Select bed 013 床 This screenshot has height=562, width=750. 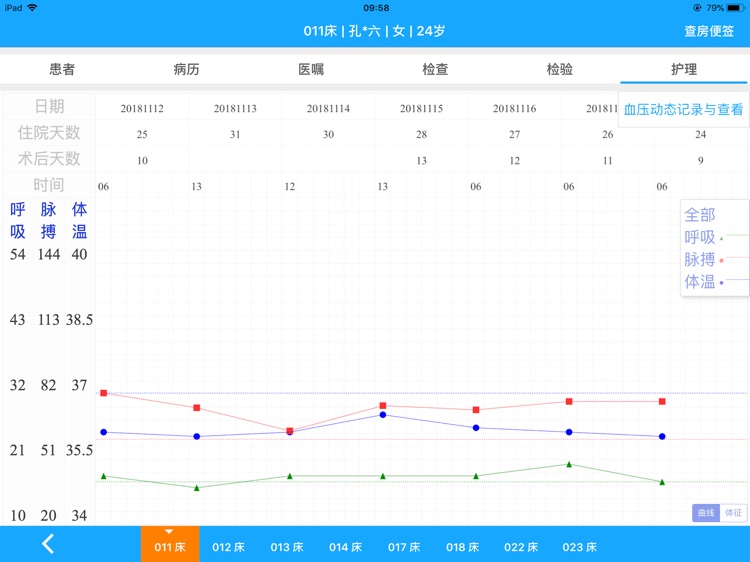(x=287, y=547)
